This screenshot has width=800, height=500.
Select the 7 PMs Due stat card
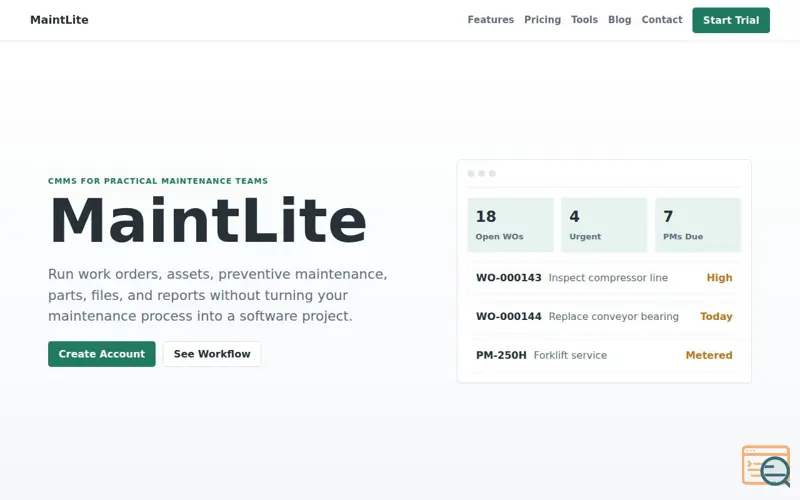click(697, 225)
